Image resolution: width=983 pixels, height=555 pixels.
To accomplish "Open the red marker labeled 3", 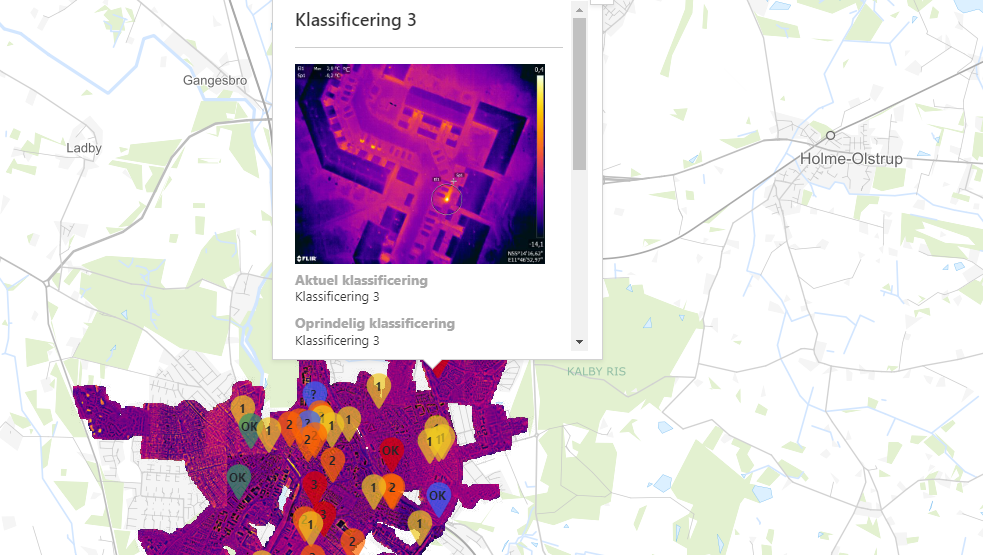I will tap(314, 485).
